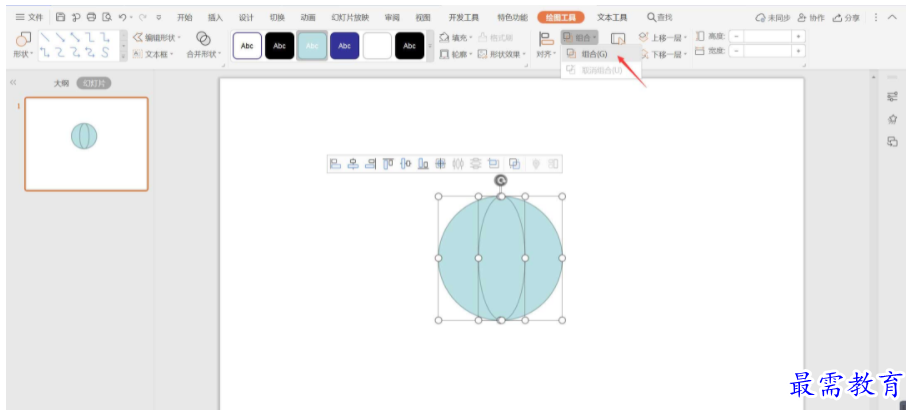Click the more options vertical dots icon
This screenshot has height=416, width=911.
pyautogui.click(x=876, y=18)
